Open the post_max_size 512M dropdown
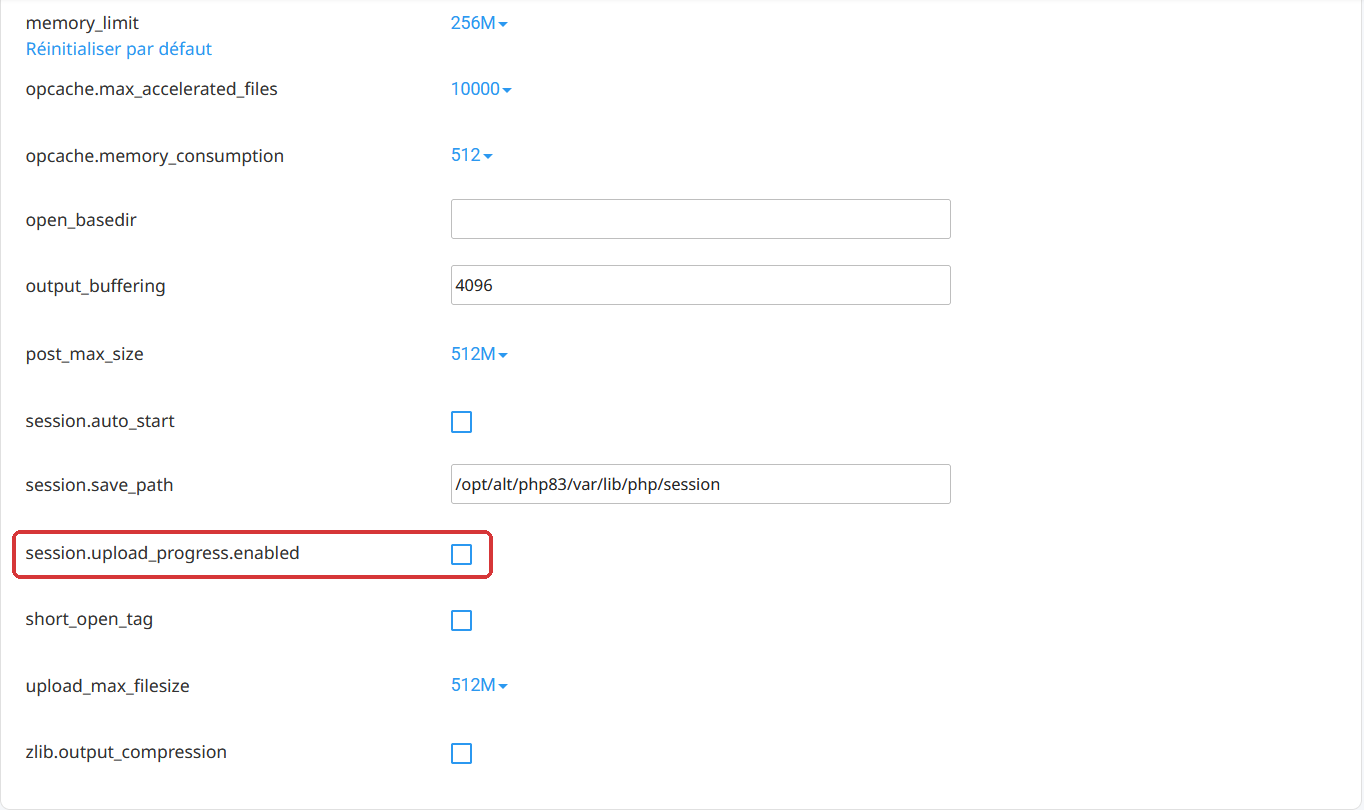This screenshot has height=810, width=1364. tap(479, 354)
